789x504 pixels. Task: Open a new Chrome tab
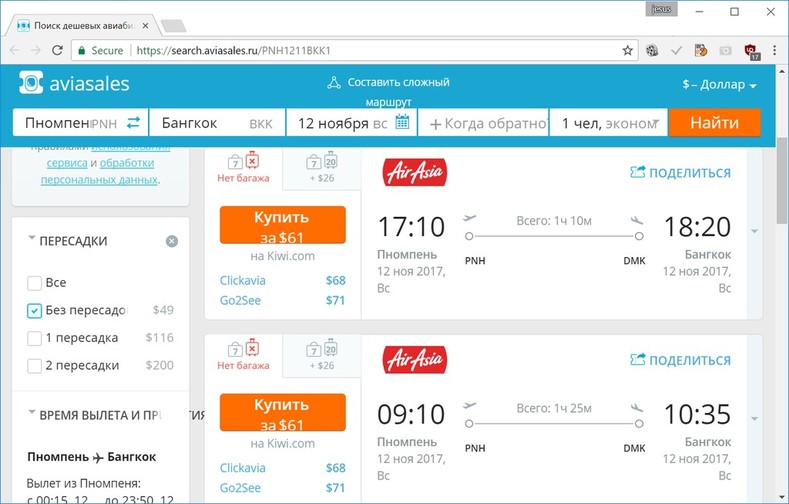pyautogui.click(x=174, y=25)
